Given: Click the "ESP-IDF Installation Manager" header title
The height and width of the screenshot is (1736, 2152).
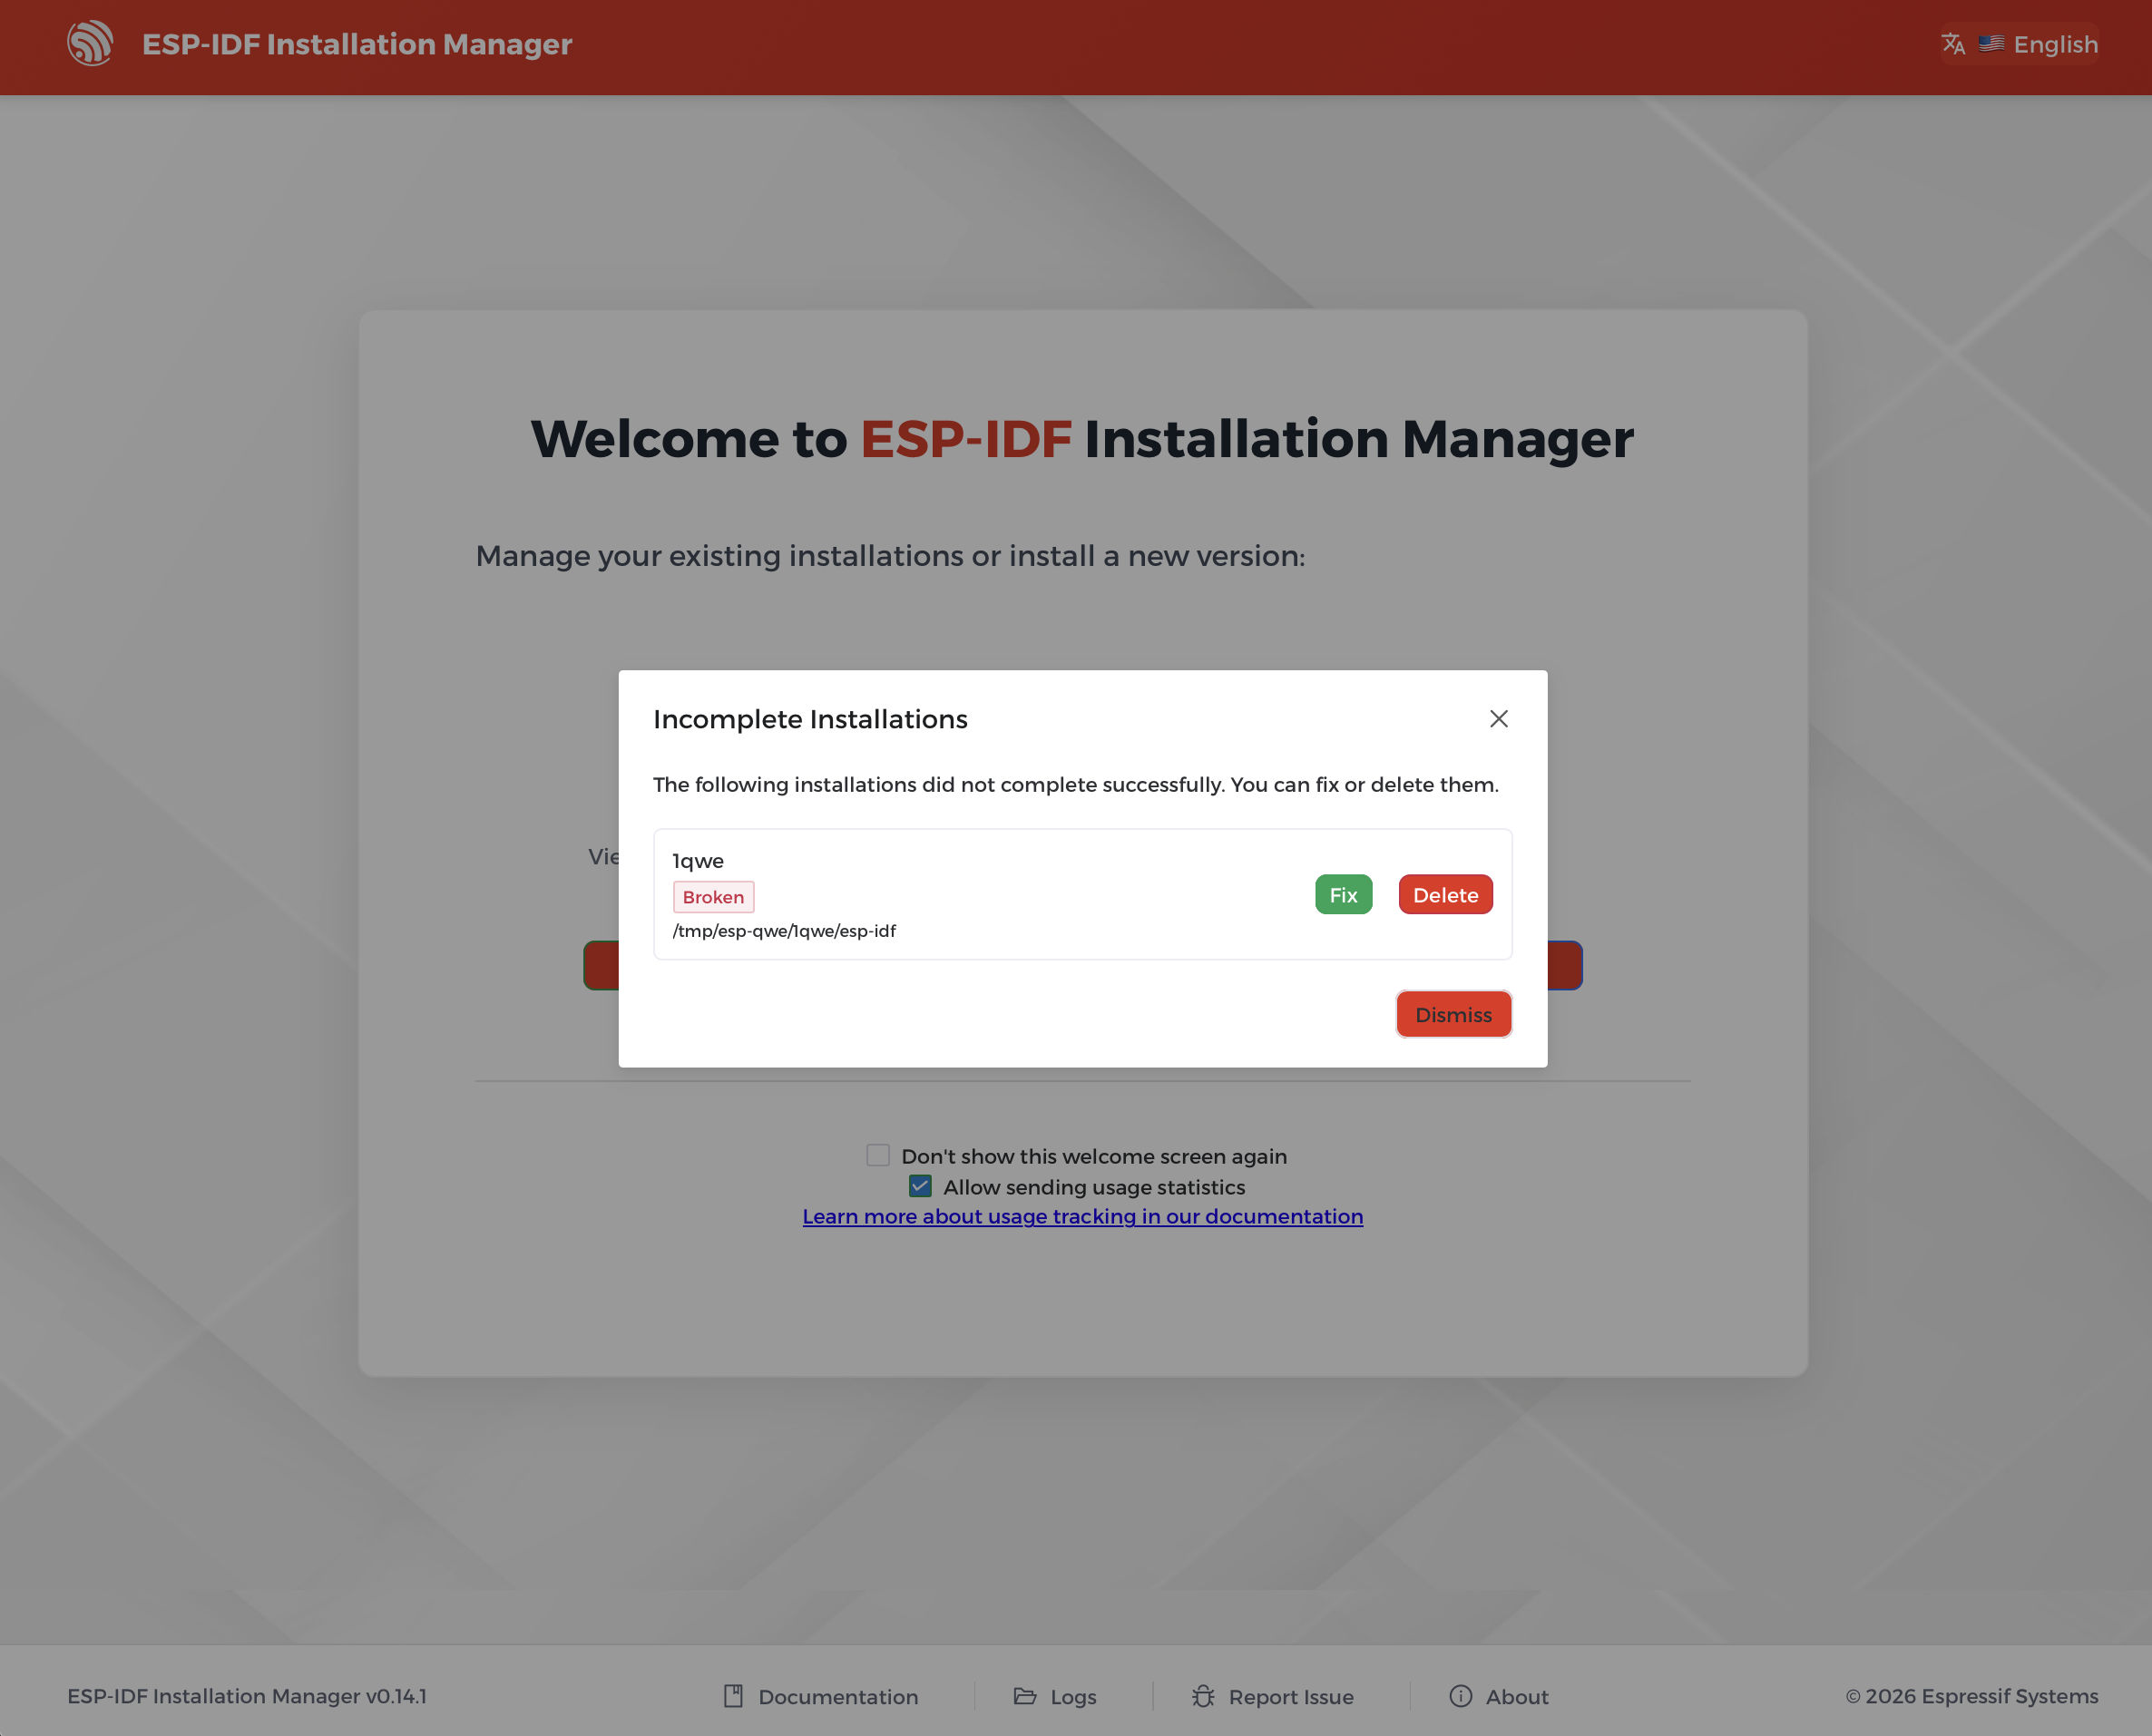Looking at the screenshot, I should [357, 44].
